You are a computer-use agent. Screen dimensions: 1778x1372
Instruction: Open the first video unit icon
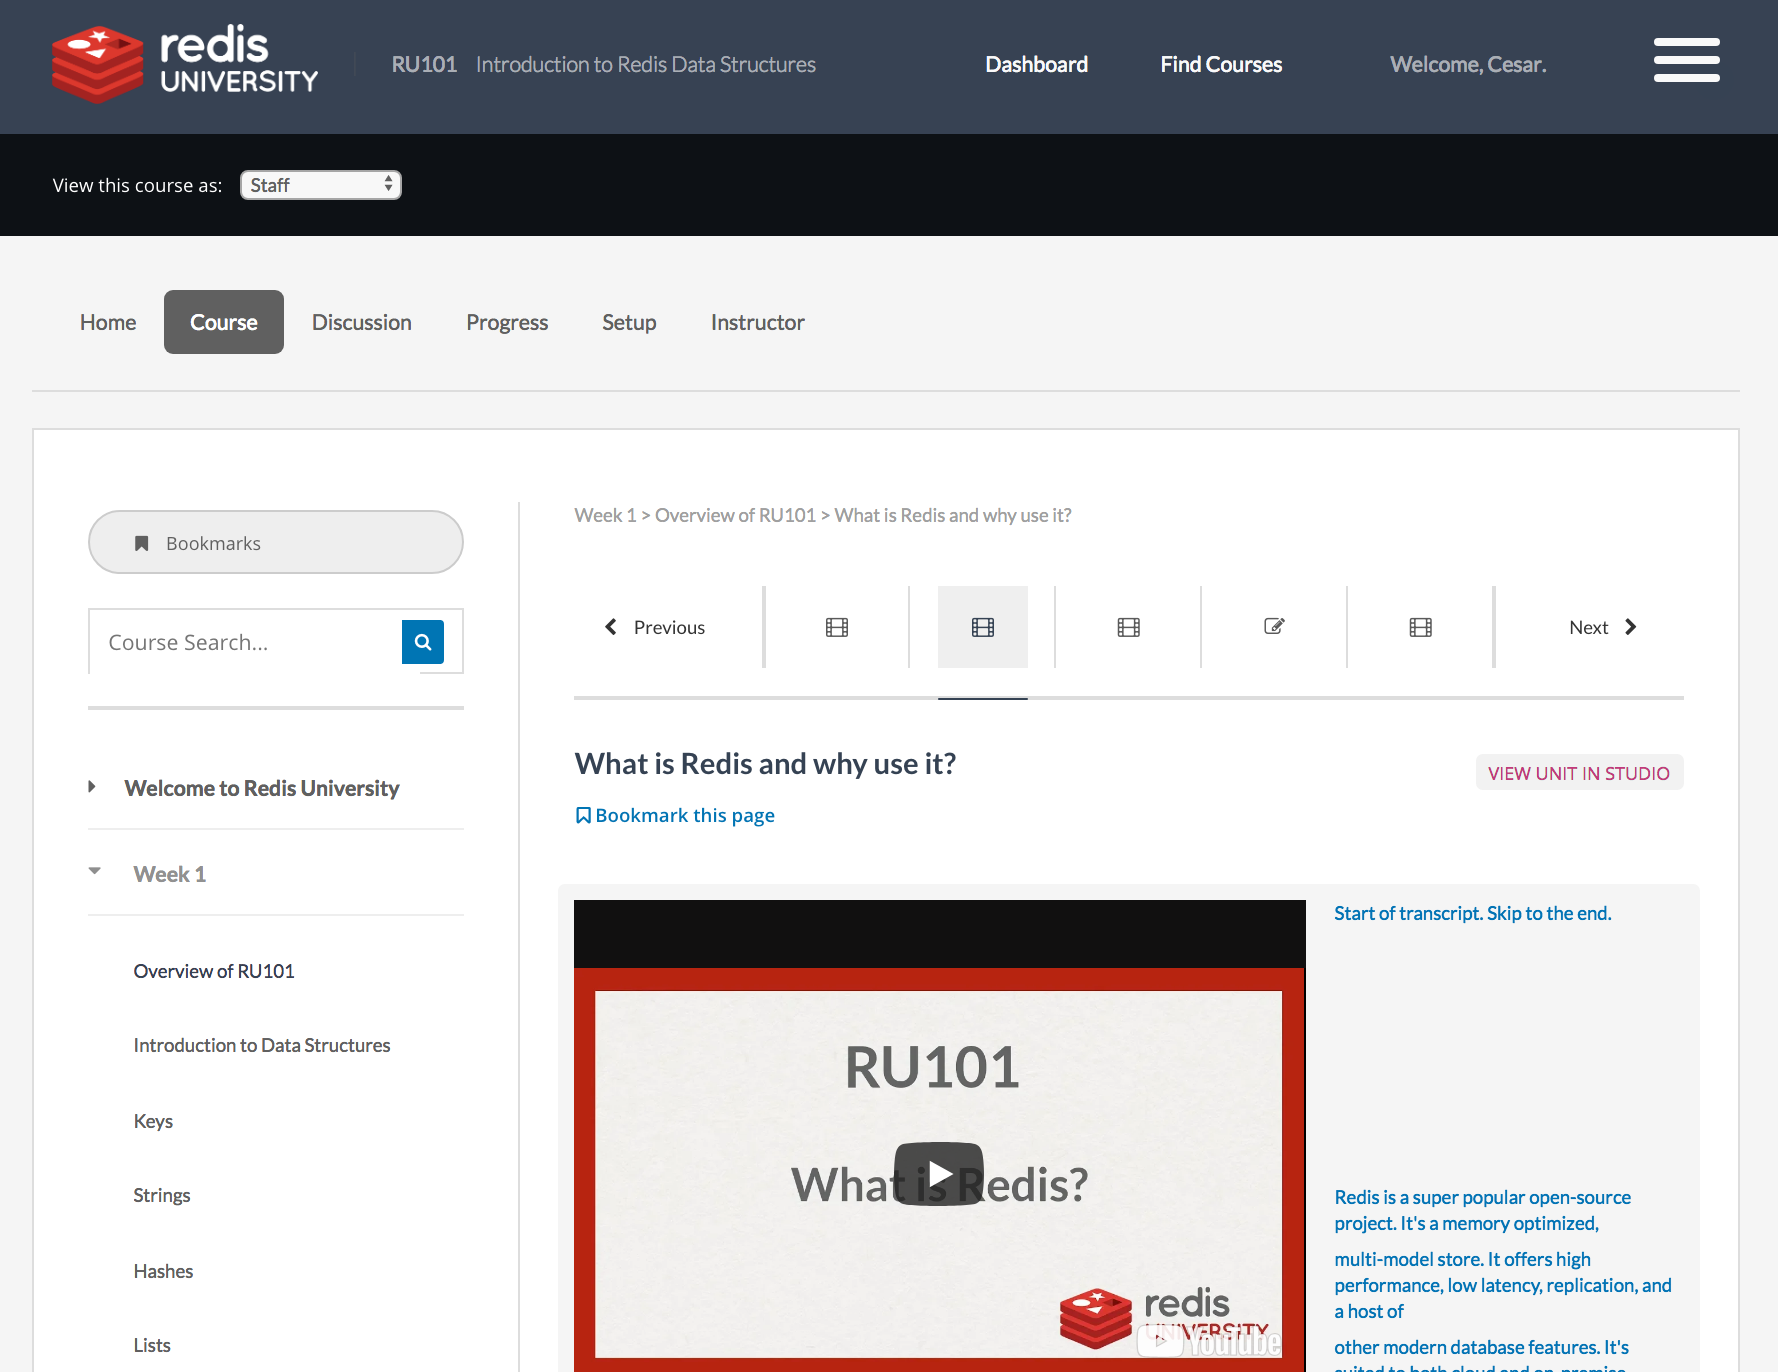tap(837, 627)
